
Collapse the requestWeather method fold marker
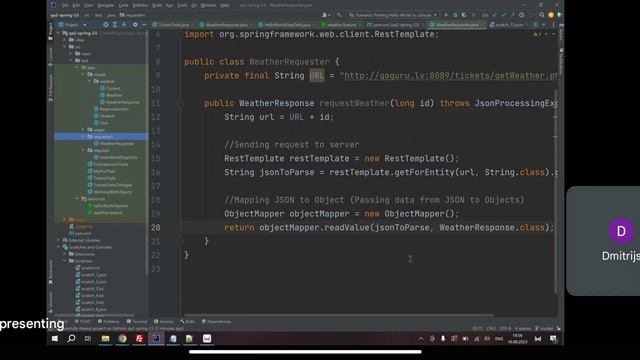pyautogui.click(x=180, y=103)
